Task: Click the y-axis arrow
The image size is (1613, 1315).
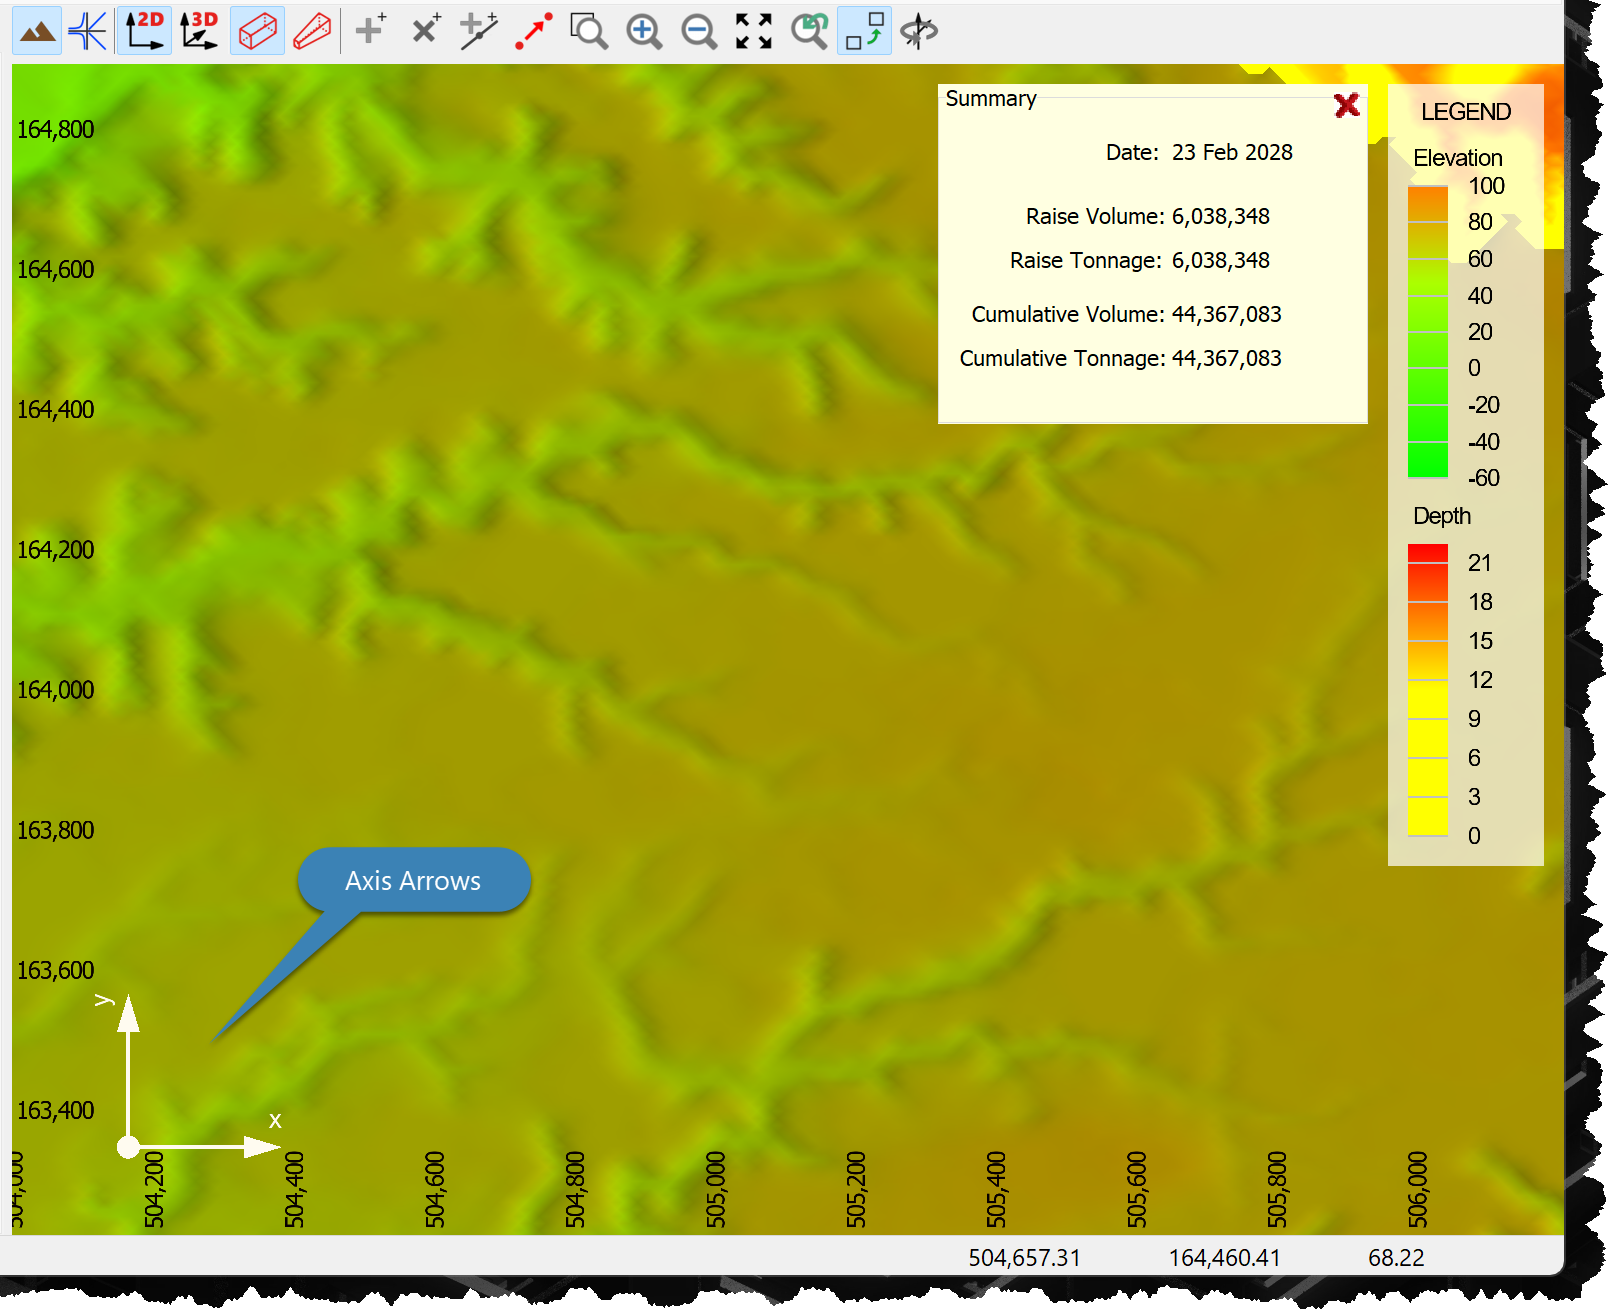Action: point(128,1065)
